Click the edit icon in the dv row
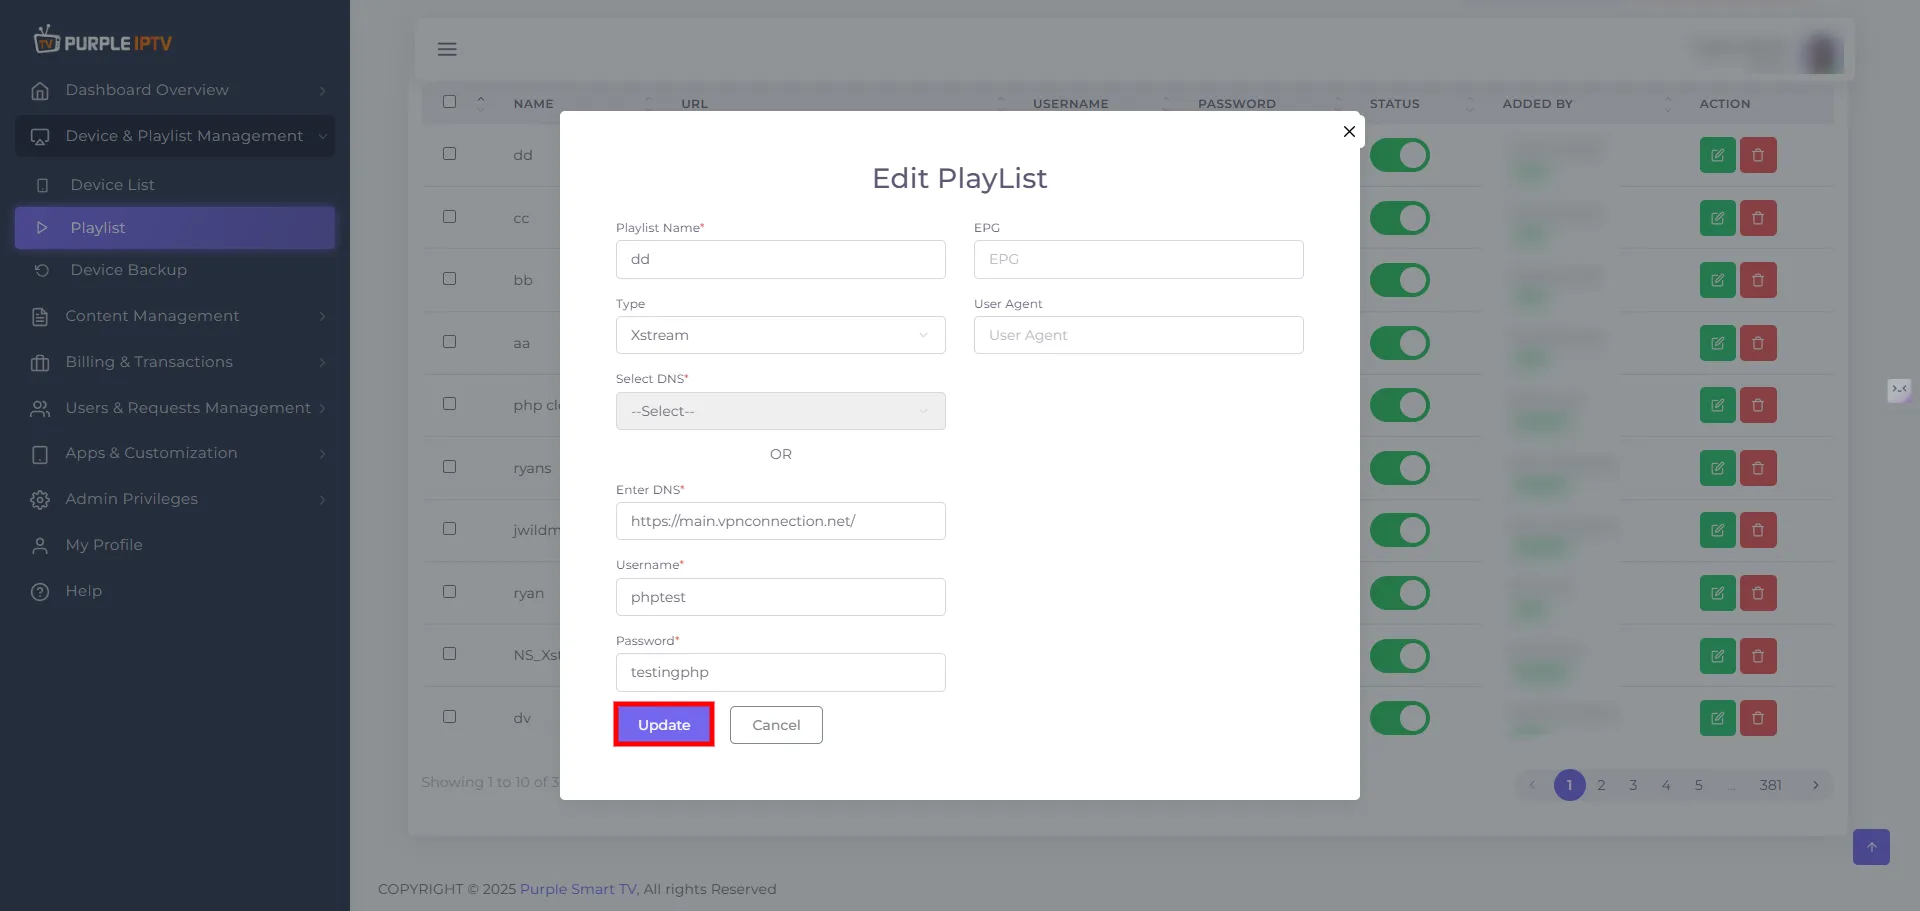This screenshot has height=911, width=1920. coord(1717,718)
